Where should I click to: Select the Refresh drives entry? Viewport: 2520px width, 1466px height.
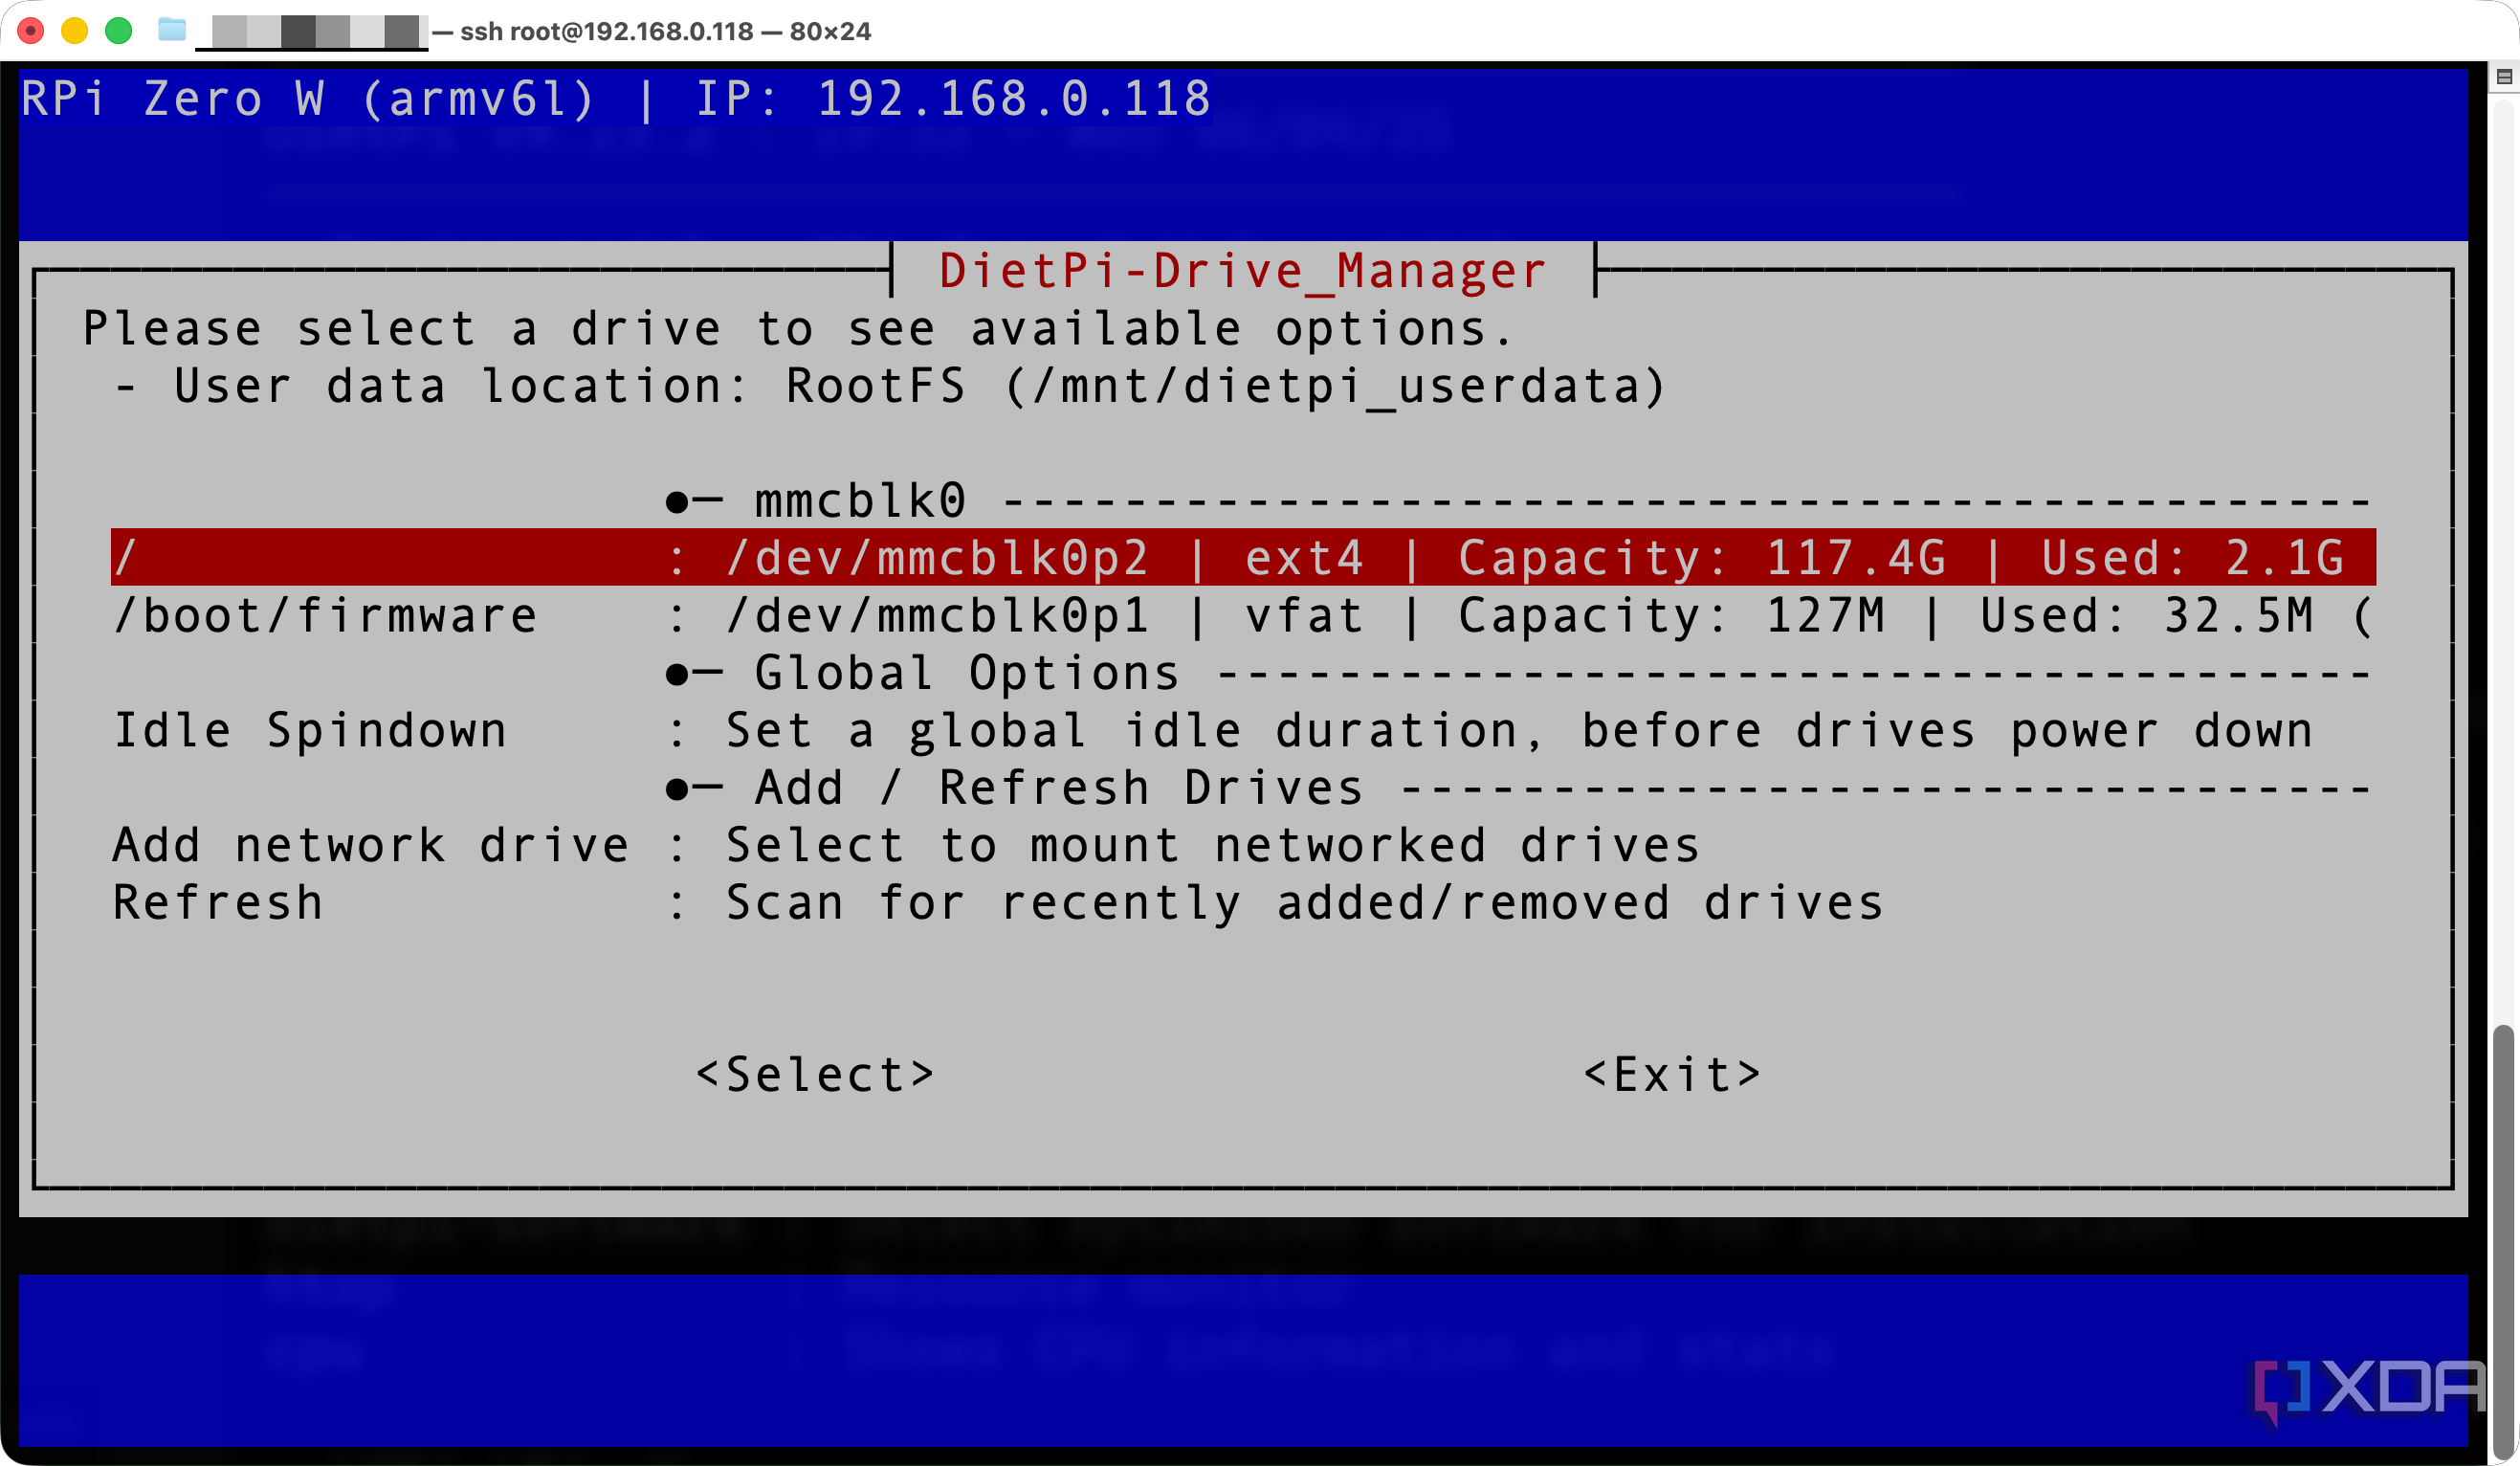coord(1243,902)
